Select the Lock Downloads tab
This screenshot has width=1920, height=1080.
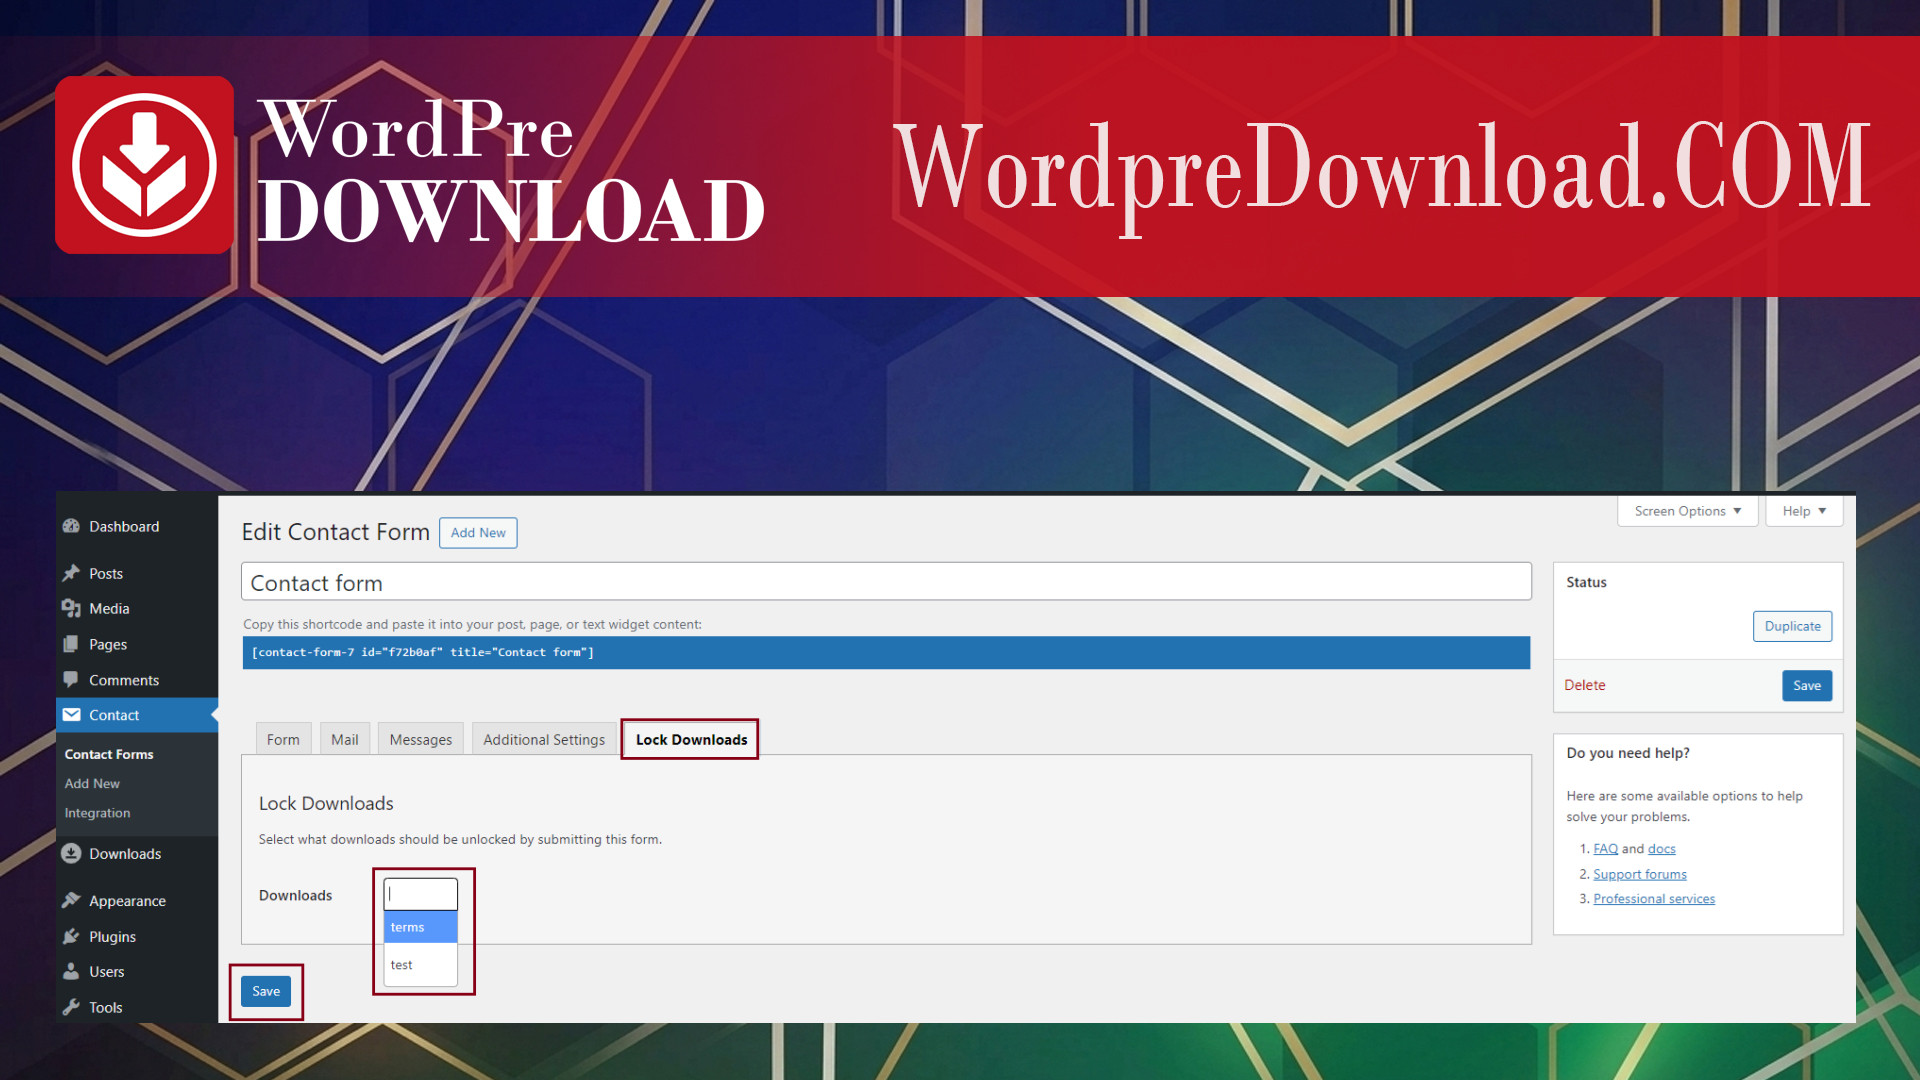(x=691, y=739)
